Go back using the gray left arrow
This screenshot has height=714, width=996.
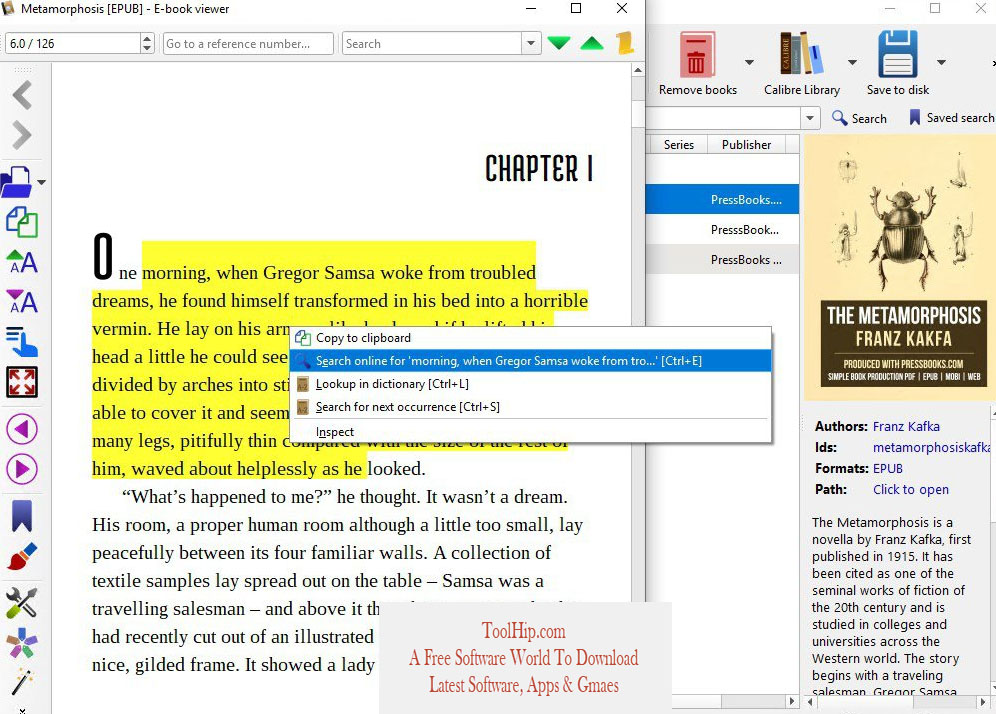22,95
